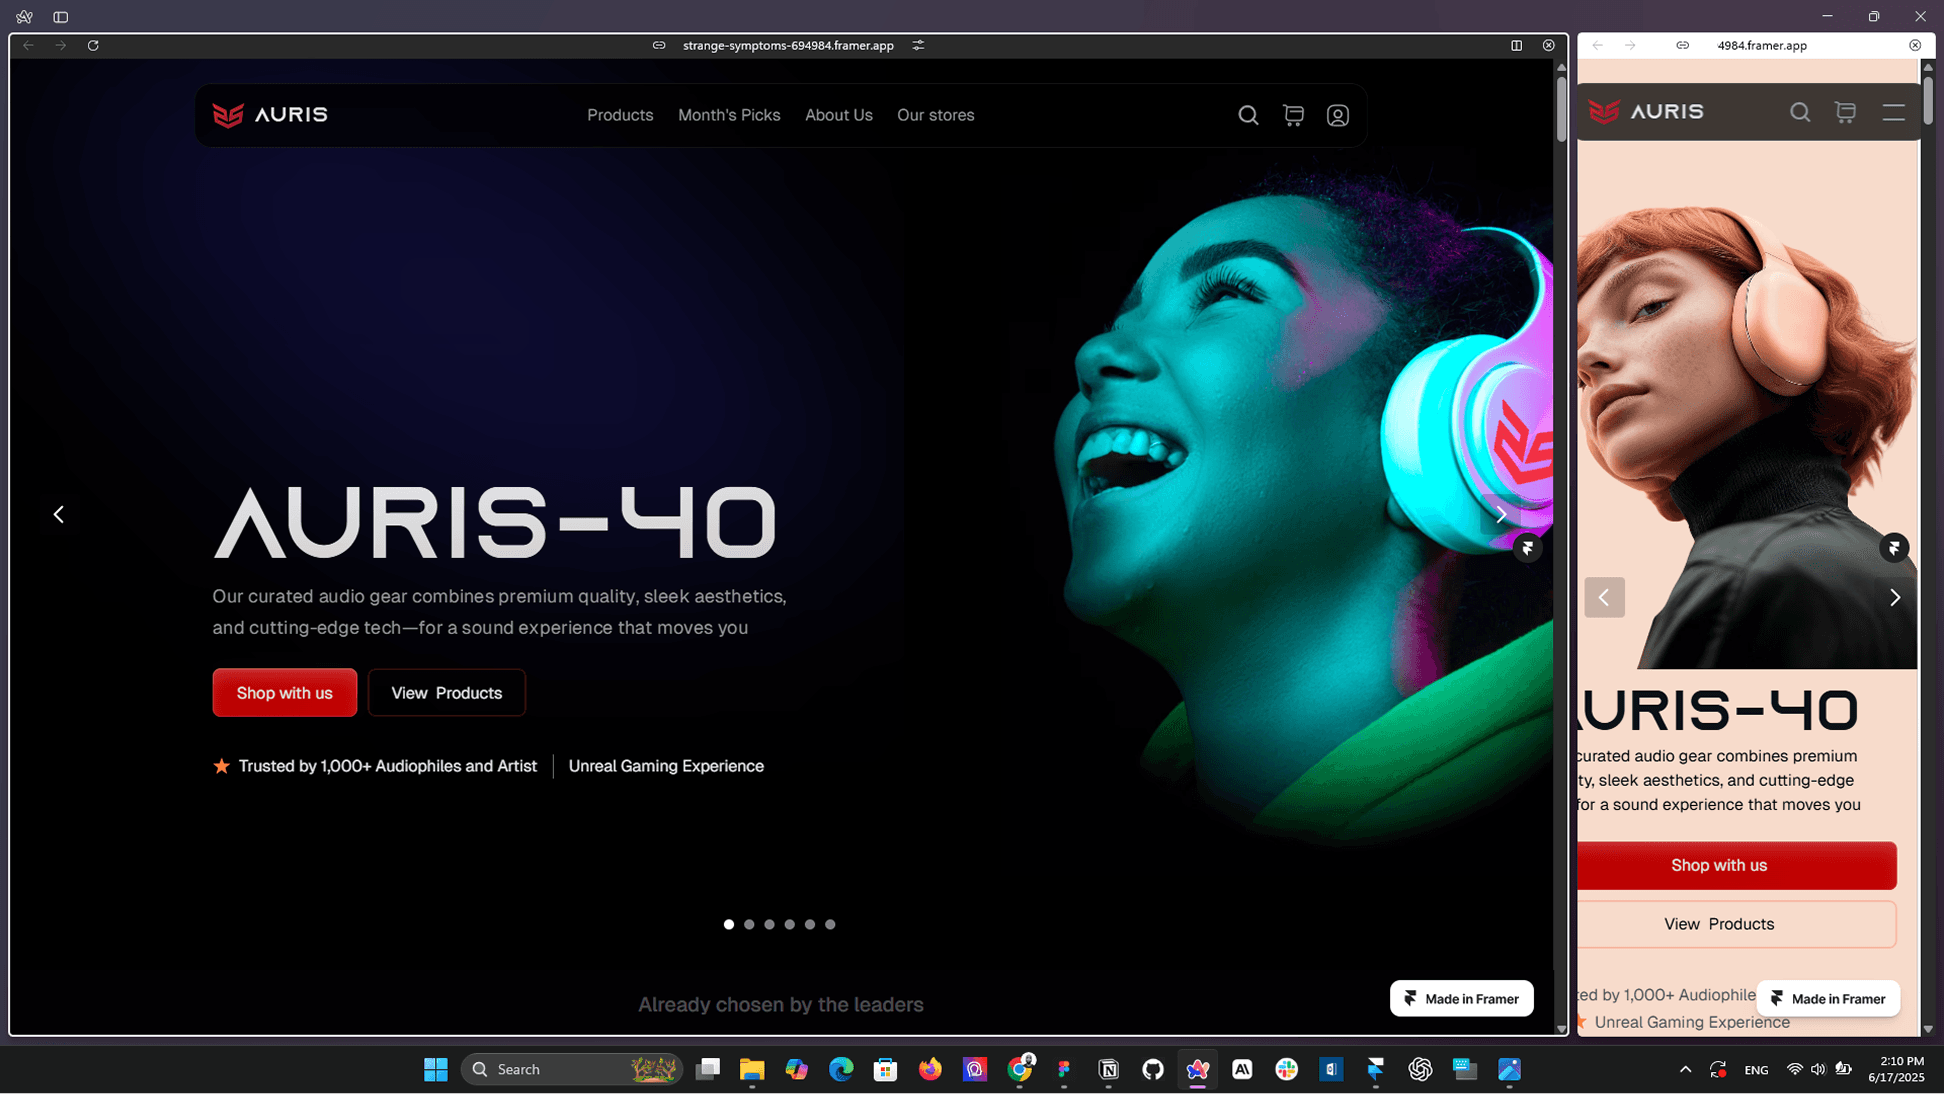Click the next slide arrow in the mobile preview

coord(1894,597)
